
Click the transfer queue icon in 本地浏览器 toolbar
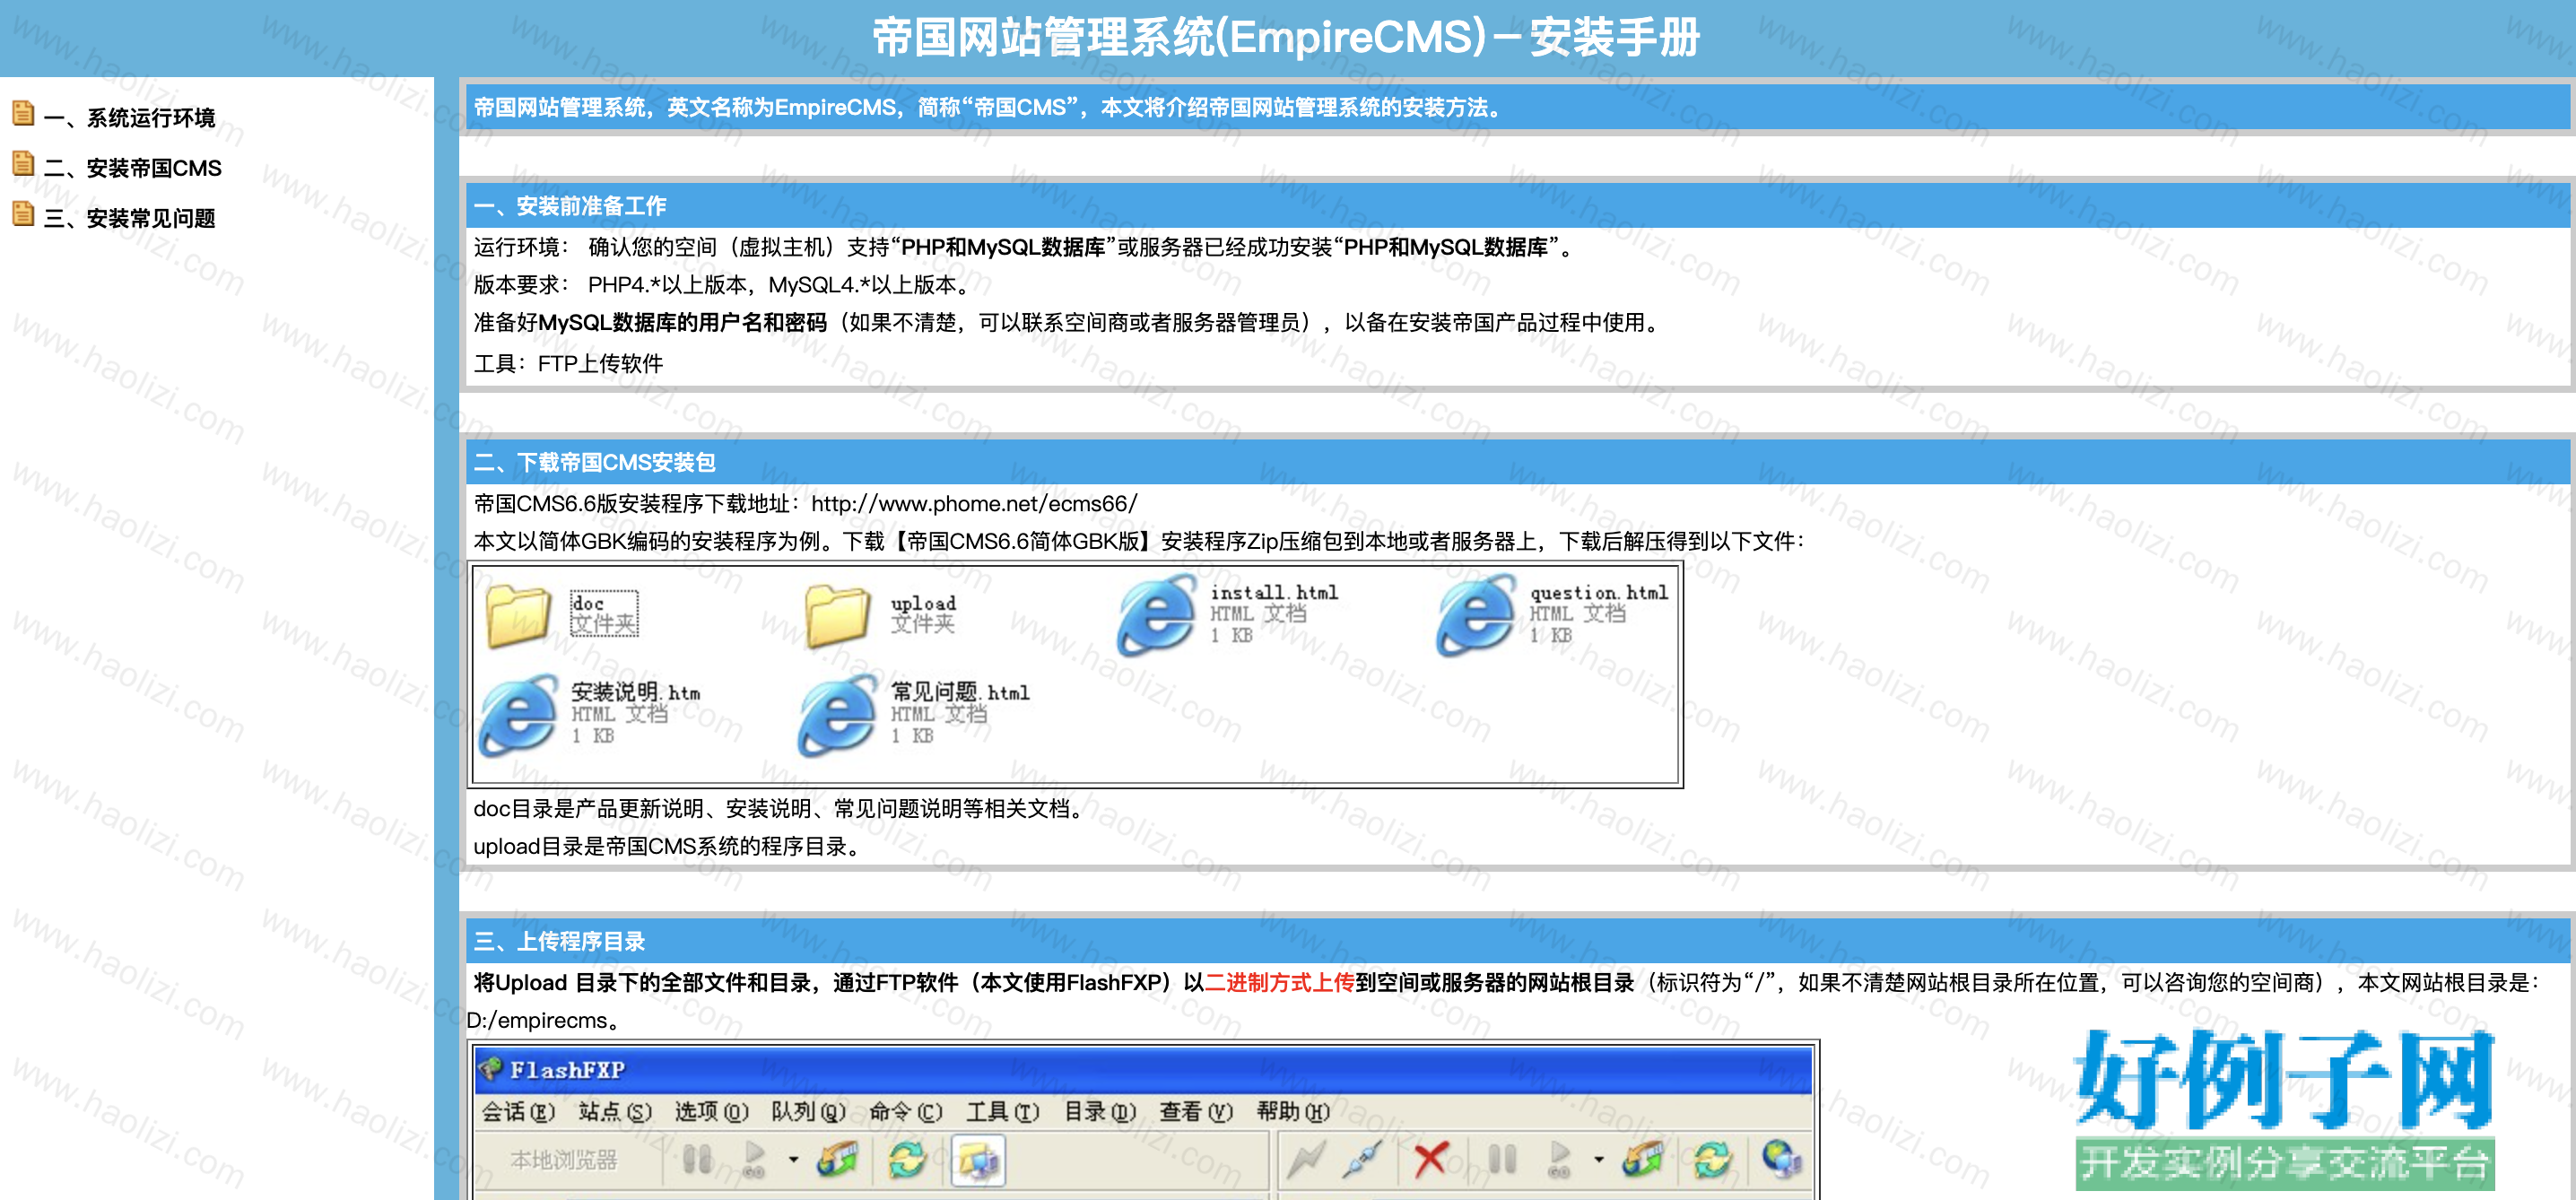click(838, 1160)
